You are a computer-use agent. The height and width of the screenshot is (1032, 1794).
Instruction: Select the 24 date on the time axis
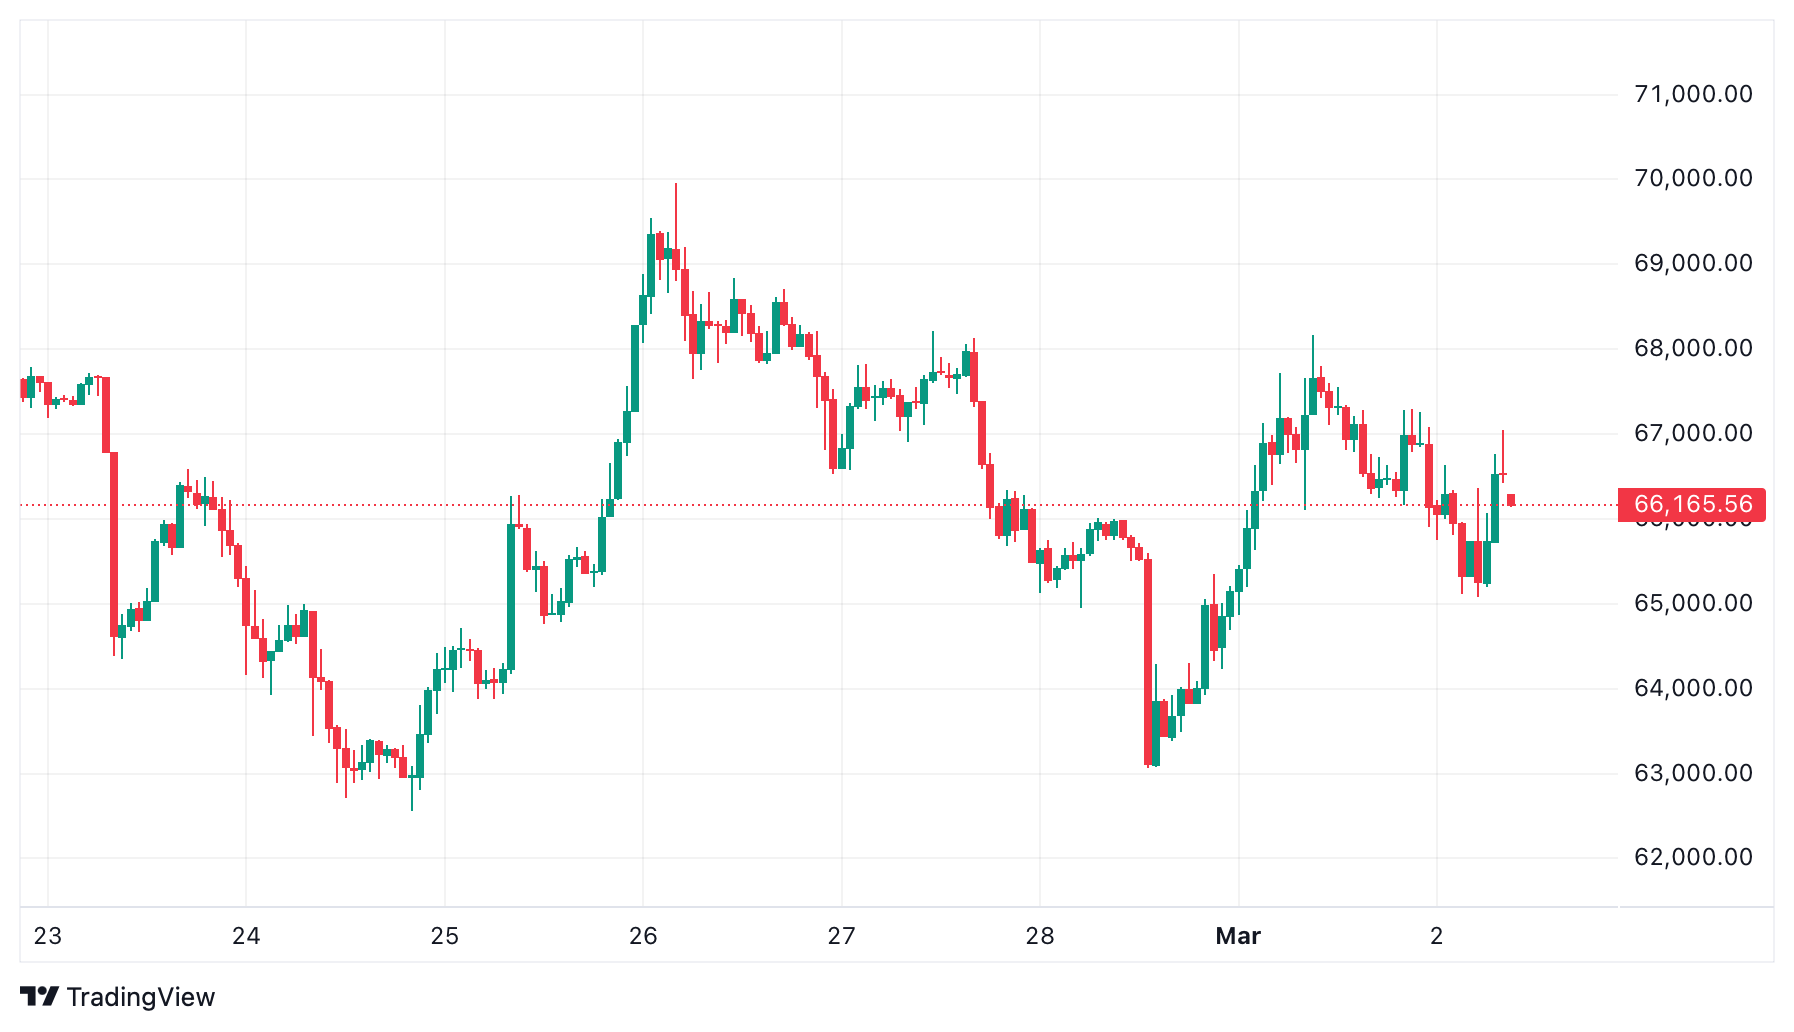pyautogui.click(x=246, y=936)
